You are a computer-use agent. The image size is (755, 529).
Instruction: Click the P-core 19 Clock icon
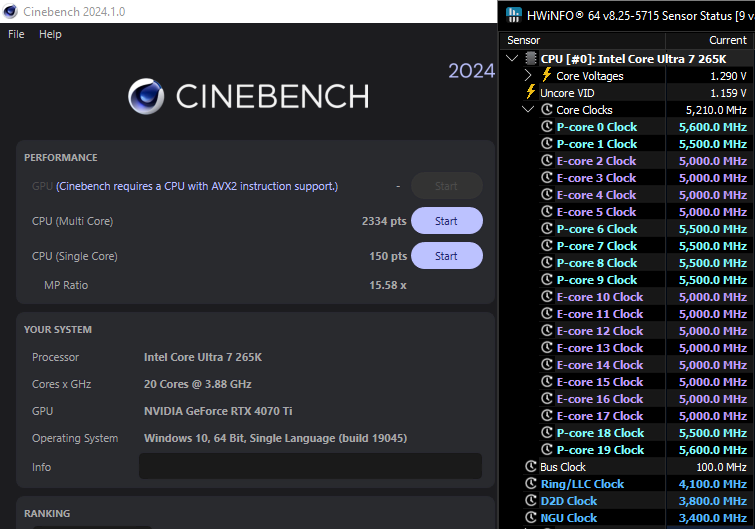[x=547, y=449]
